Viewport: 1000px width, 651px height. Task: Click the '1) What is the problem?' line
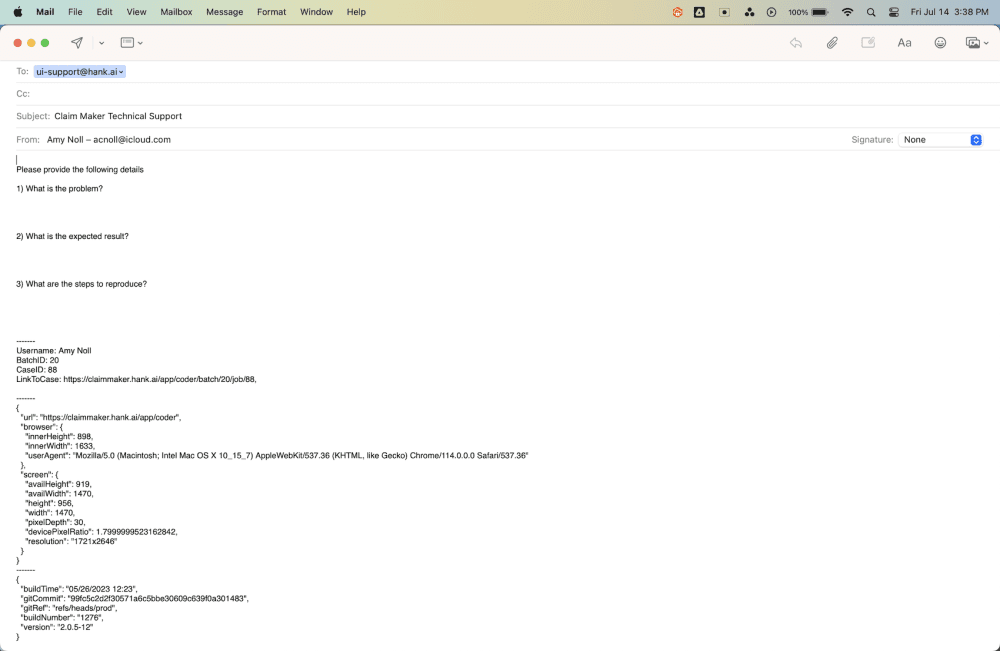coord(59,189)
